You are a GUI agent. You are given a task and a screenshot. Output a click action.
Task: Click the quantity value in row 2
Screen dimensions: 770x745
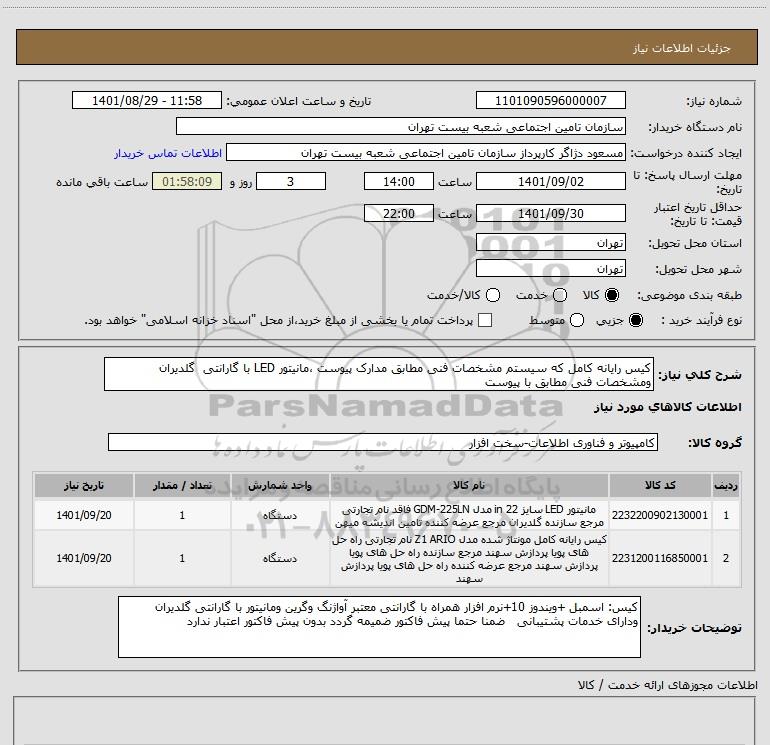tap(182, 558)
